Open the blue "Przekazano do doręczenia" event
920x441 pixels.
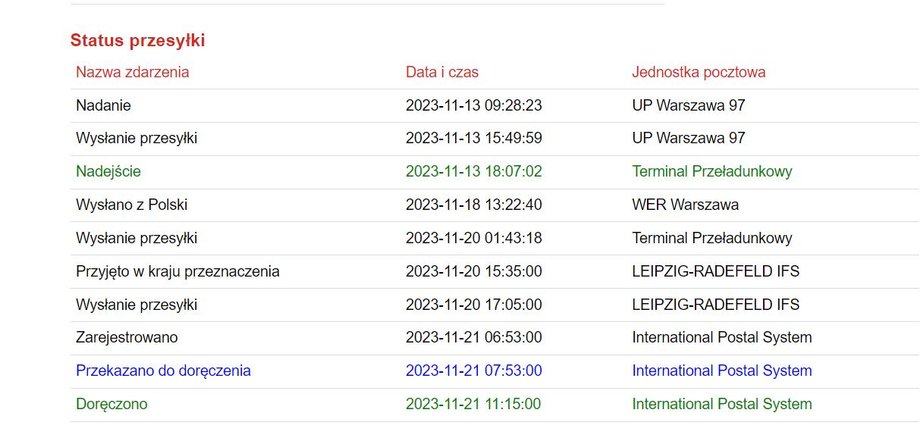click(x=163, y=371)
